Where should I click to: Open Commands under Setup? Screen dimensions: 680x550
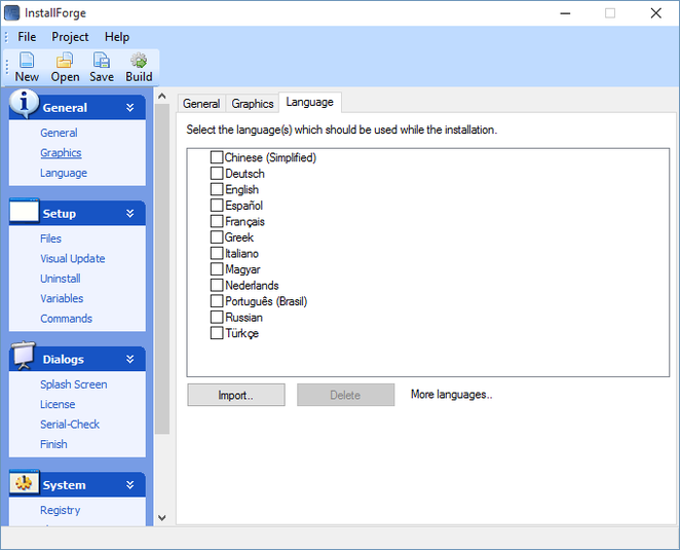(x=66, y=318)
